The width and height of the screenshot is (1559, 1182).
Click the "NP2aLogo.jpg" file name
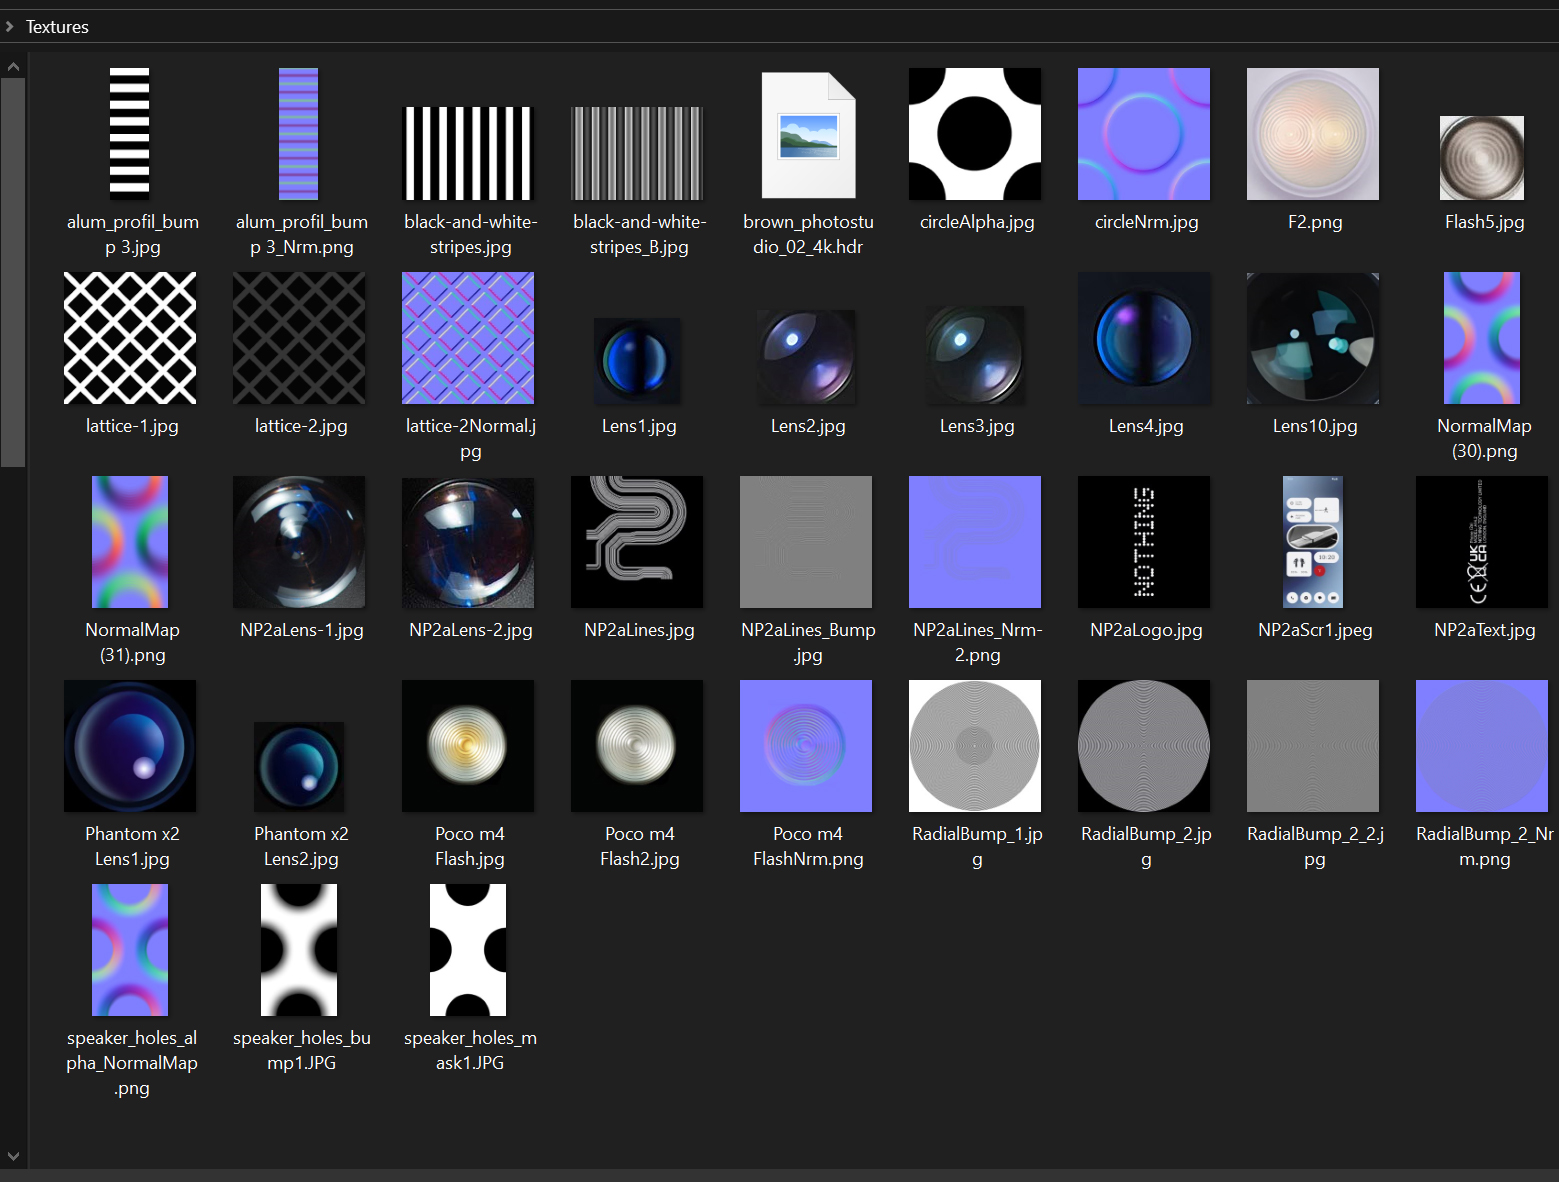(x=1146, y=630)
